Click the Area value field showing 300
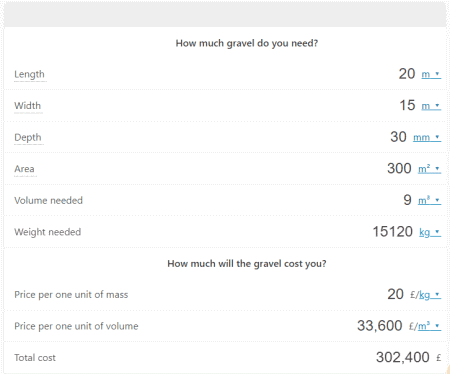 click(x=399, y=168)
